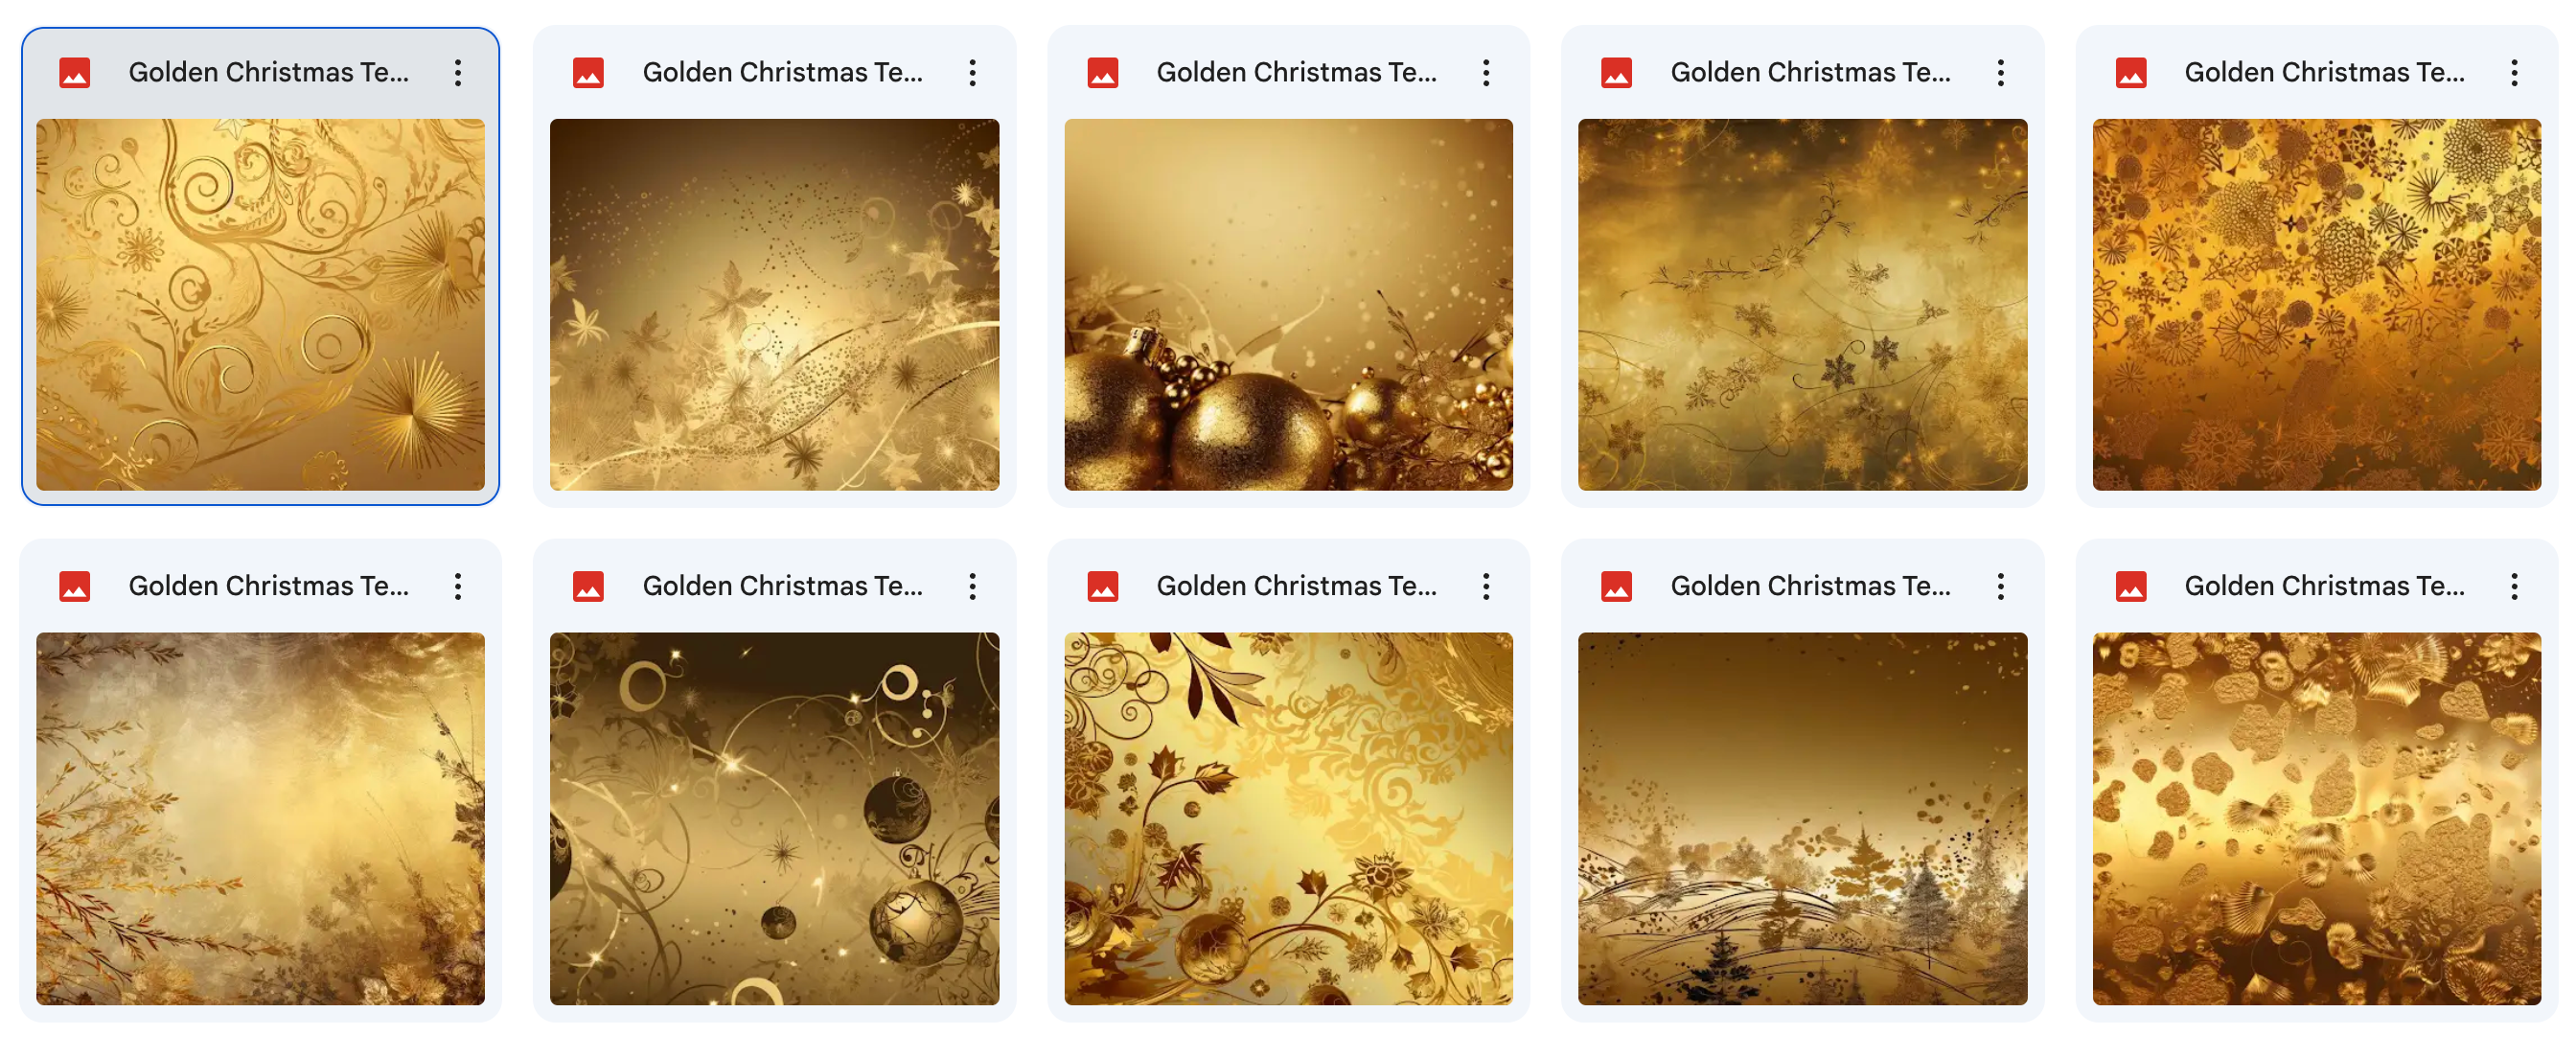Open thumbnail showing gold Christmas baubles

(1288, 305)
